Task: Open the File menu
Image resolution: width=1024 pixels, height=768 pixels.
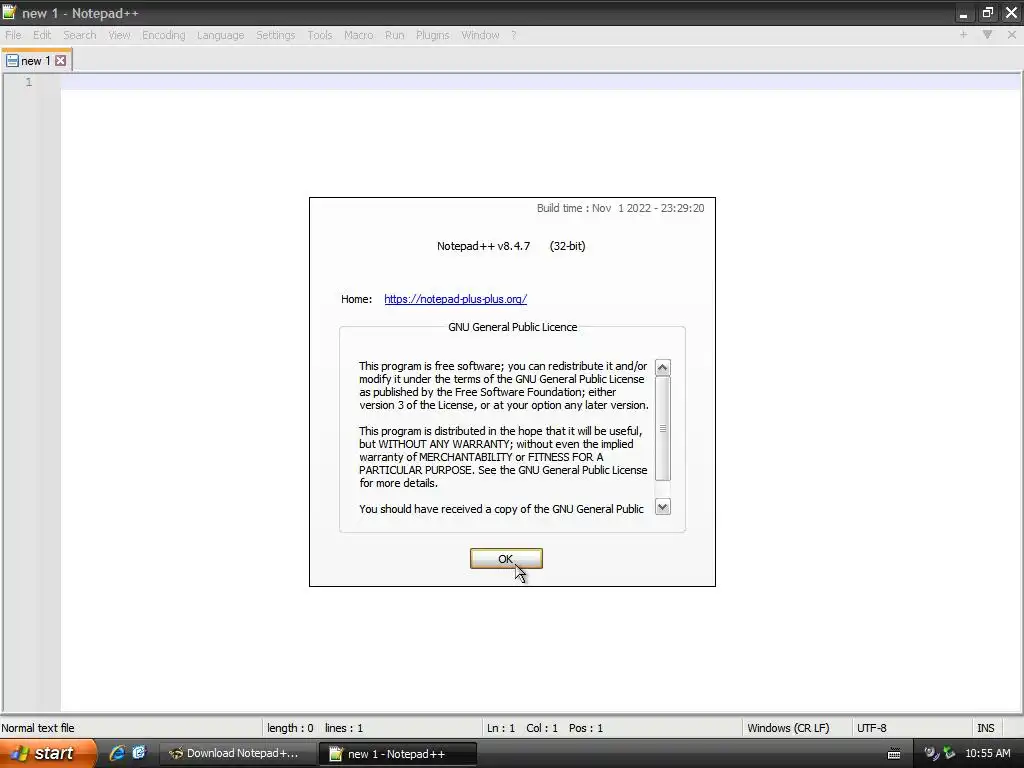Action: click(13, 35)
